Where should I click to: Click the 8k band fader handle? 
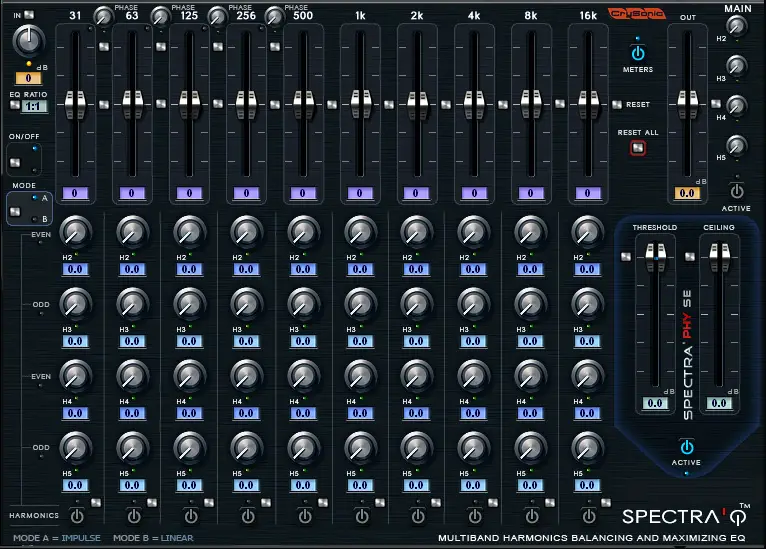tap(532, 105)
